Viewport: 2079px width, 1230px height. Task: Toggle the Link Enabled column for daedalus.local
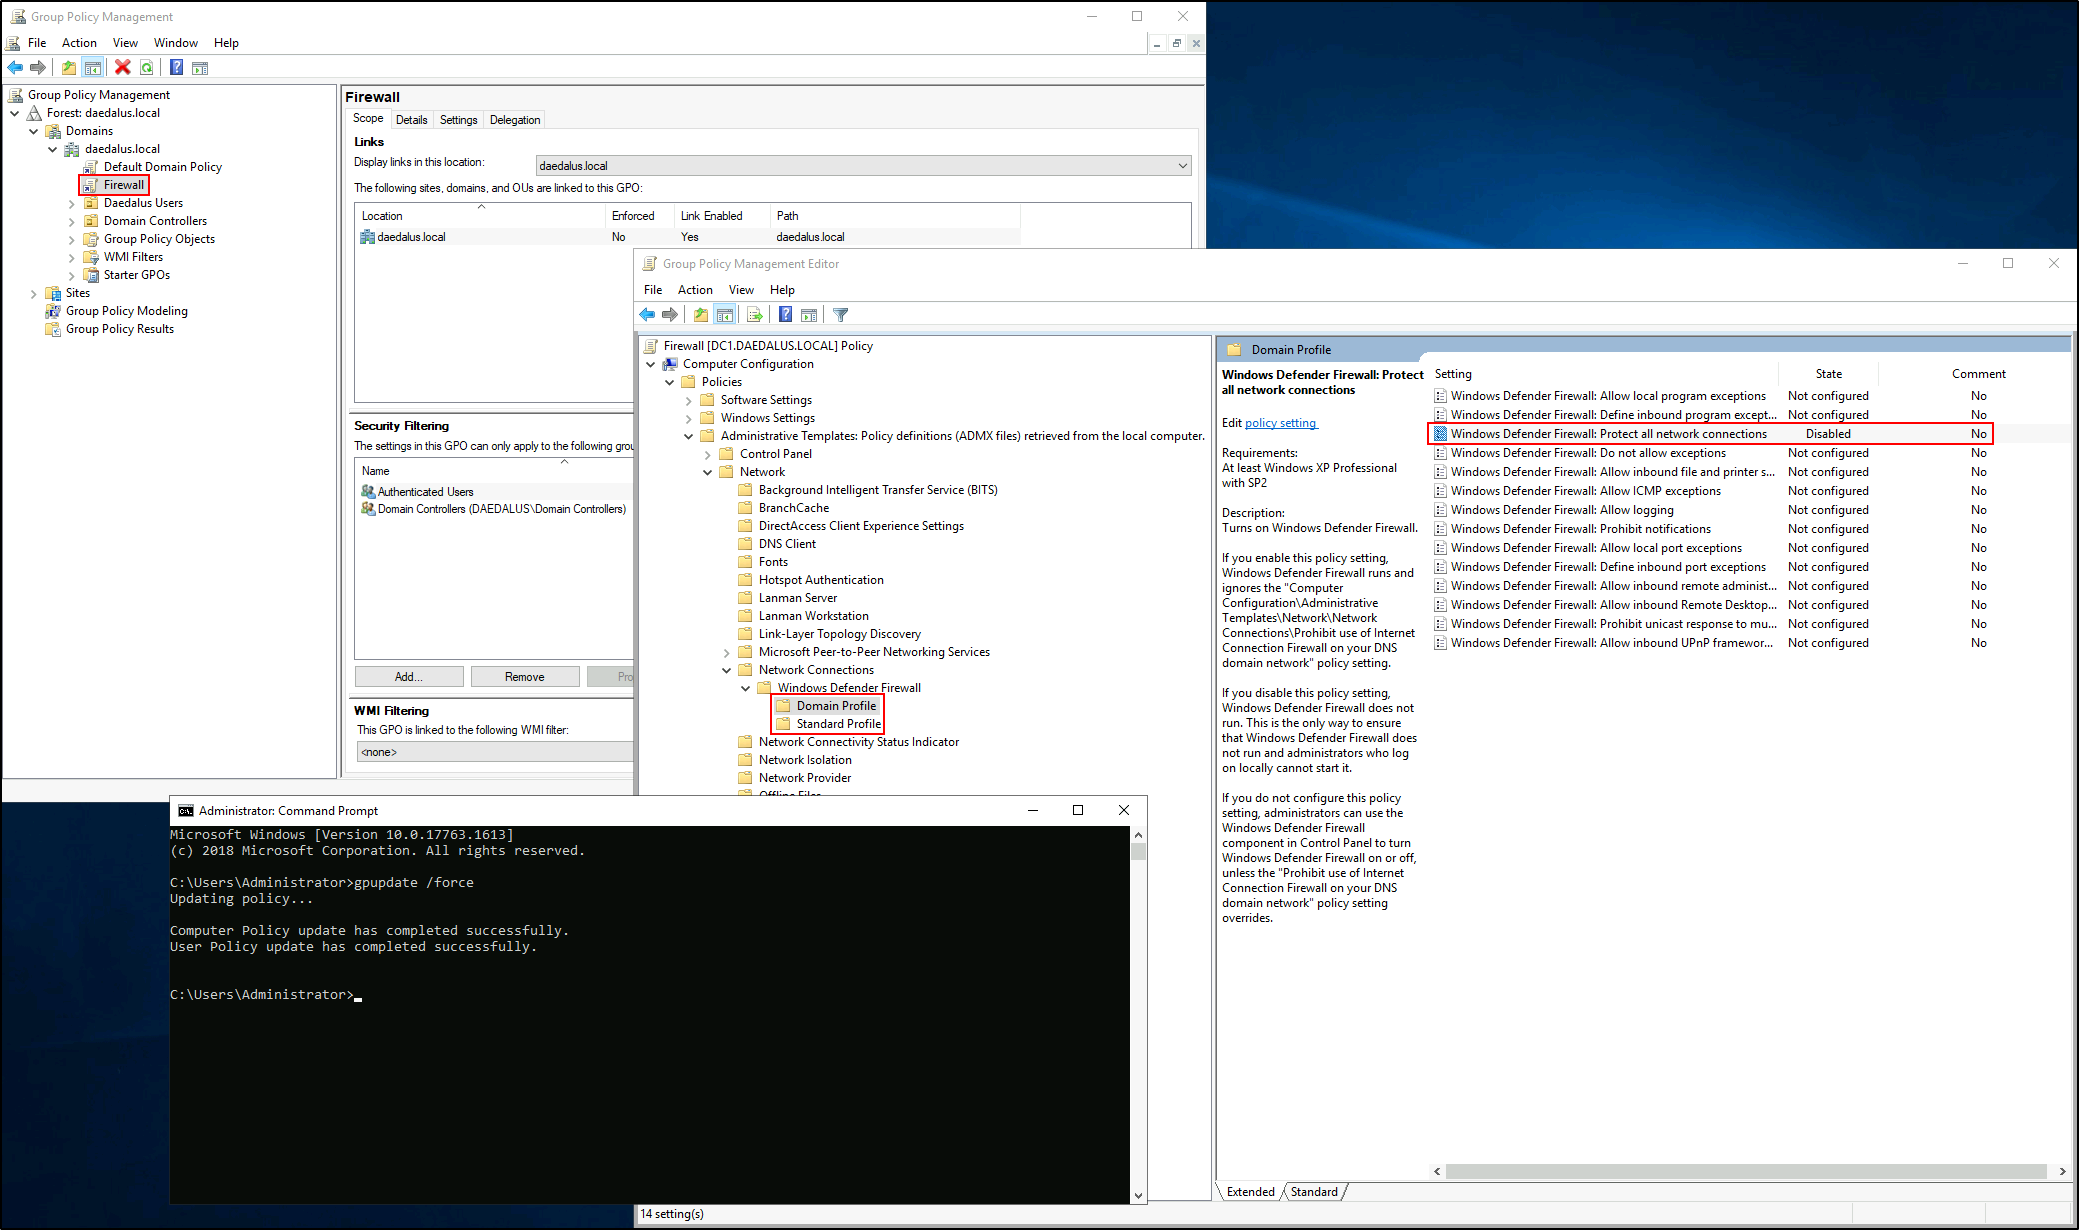tap(688, 236)
